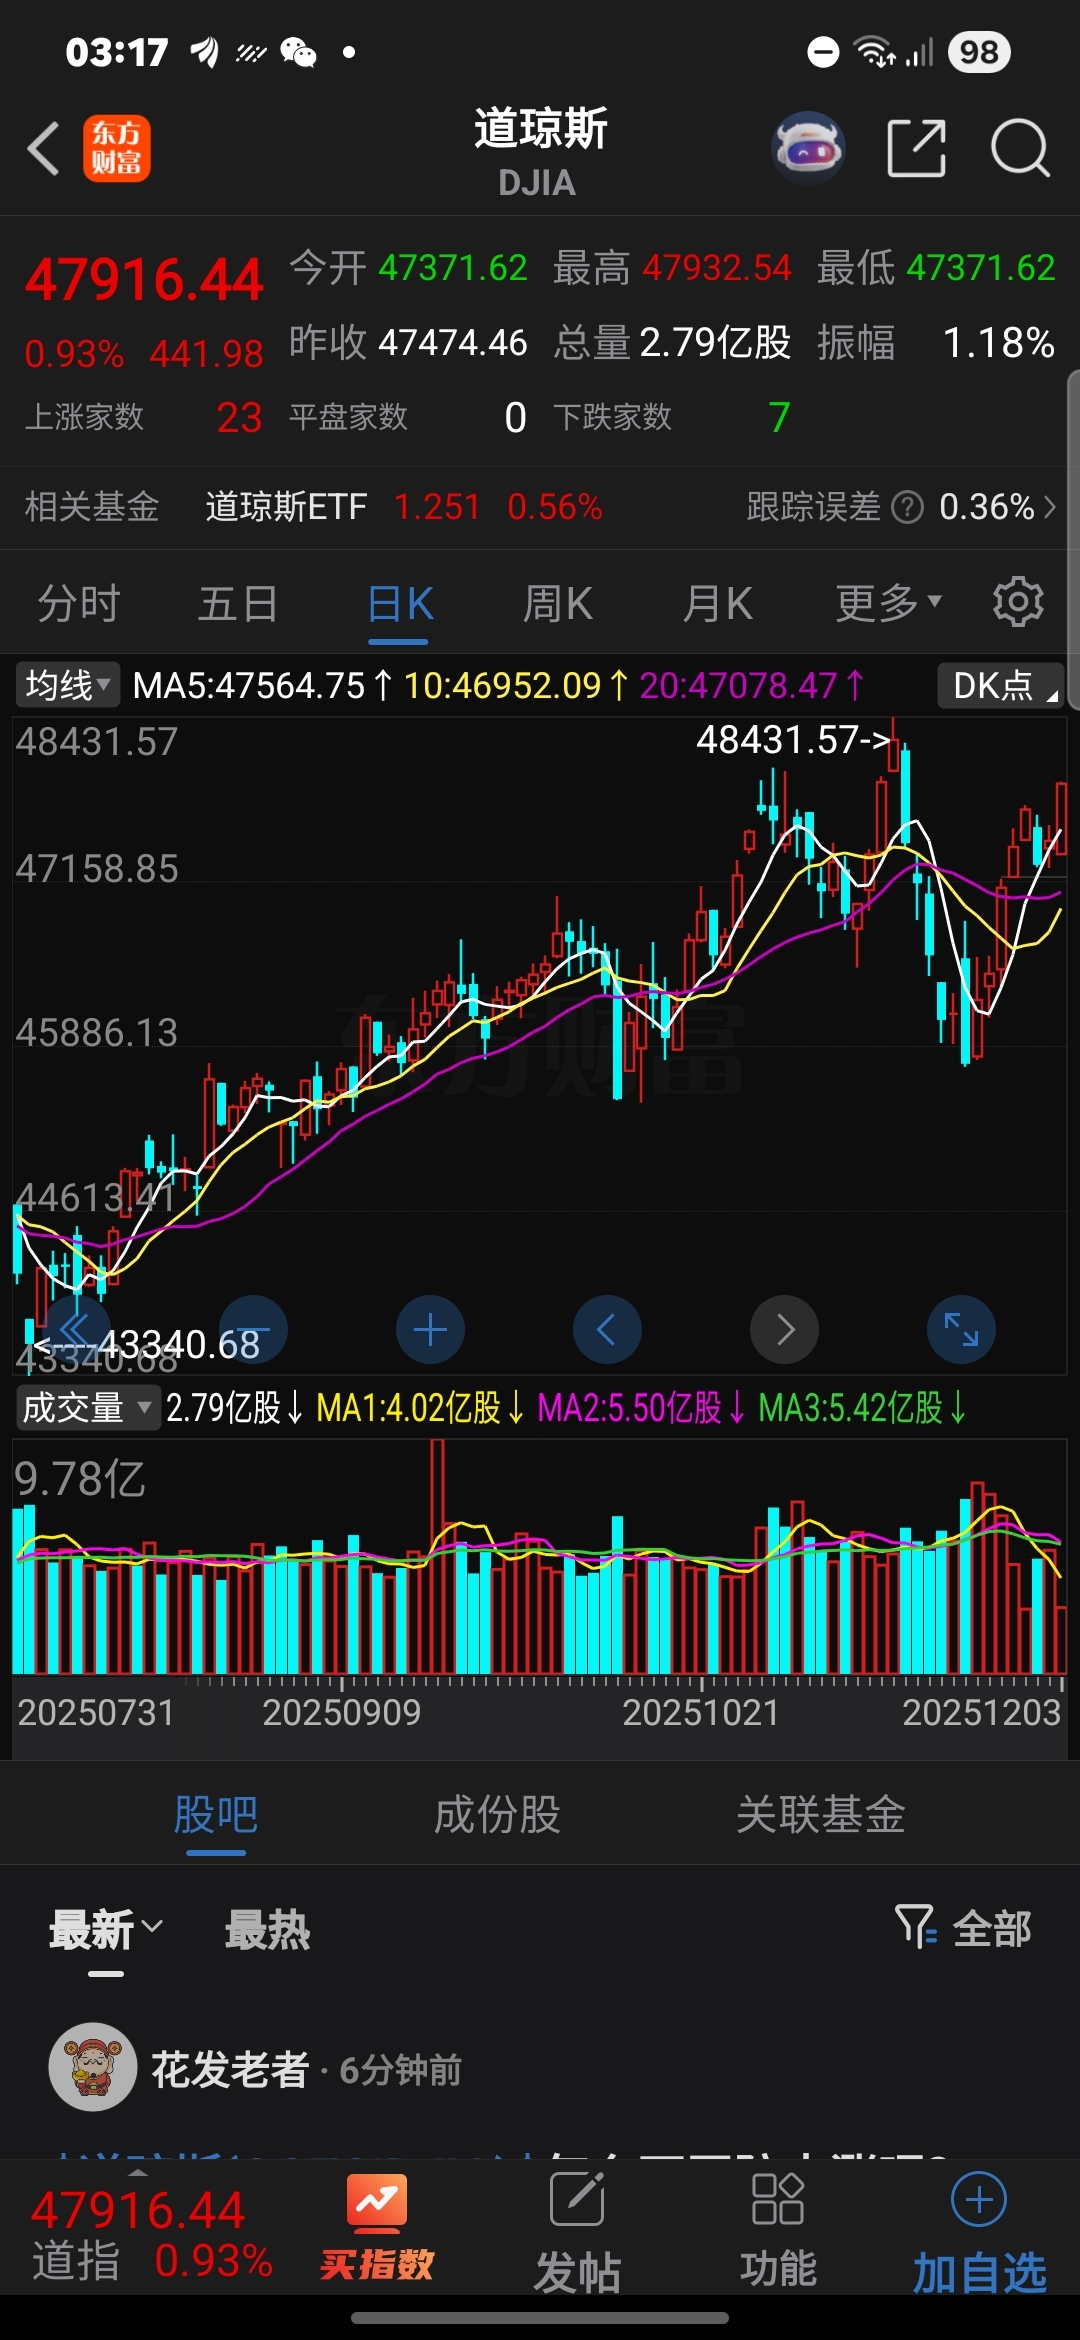Image resolution: width=1080 pixels, height=2340 pixels.
Task: Tap volume MA1:4.02亿股 readout
Action: 420,1408
